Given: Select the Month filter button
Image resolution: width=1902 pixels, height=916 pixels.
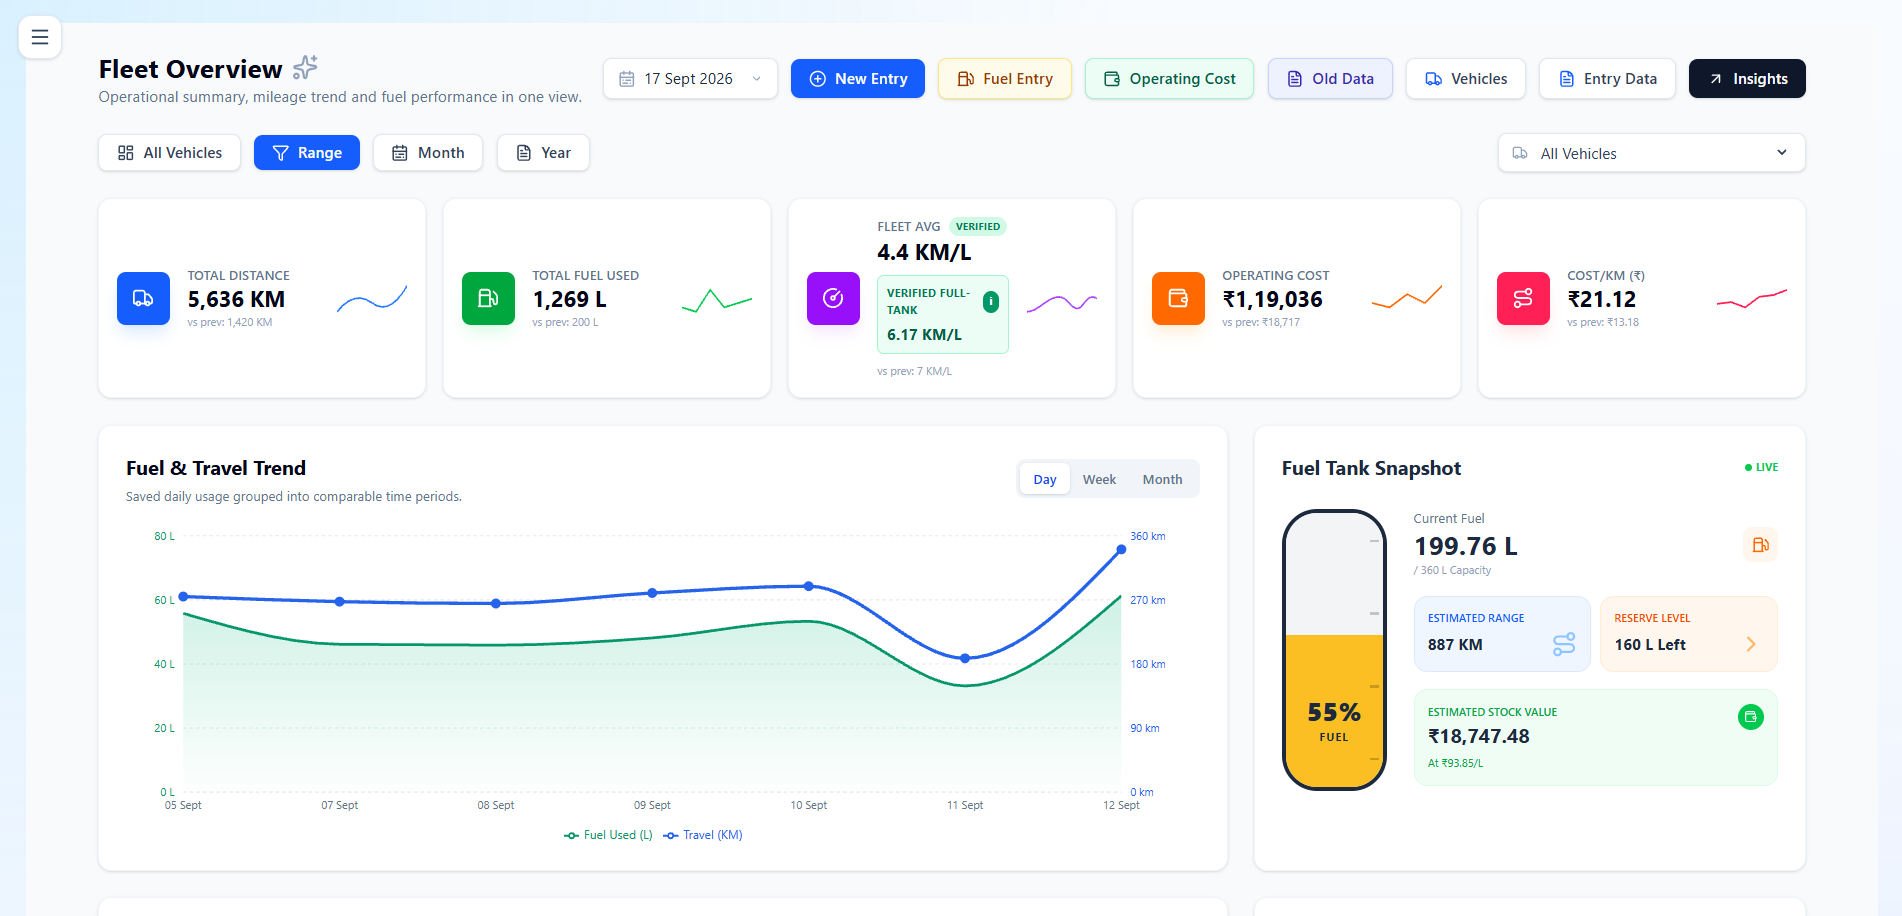Looking at the screenshot, I should tap(428, 153).
